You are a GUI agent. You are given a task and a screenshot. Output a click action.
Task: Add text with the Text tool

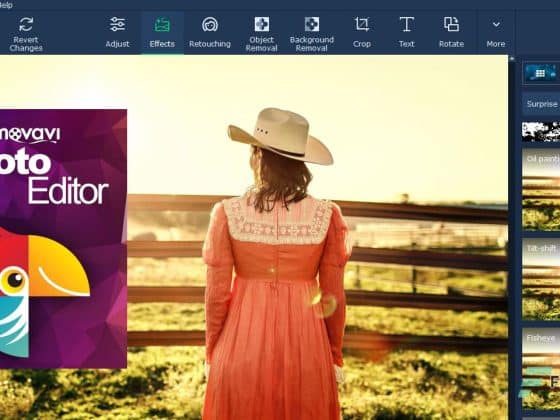click(x=406, y=33)
